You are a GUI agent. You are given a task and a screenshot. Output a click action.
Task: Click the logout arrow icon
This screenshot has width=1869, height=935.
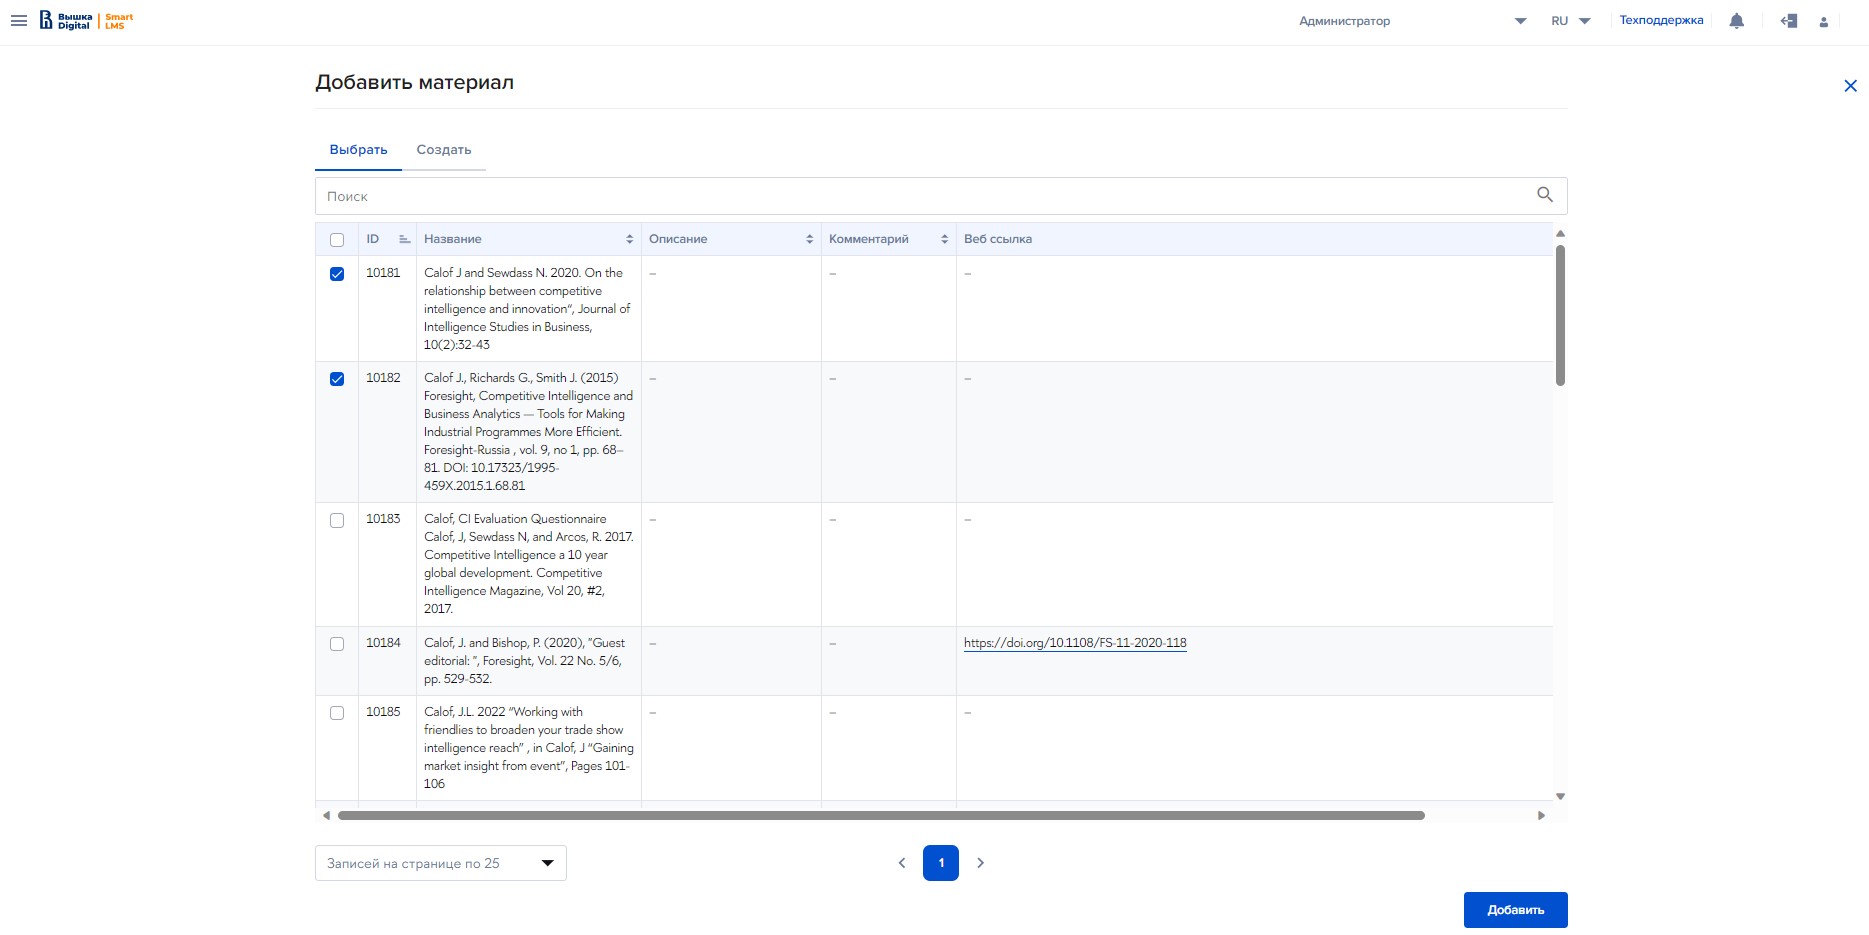[1789, 21]
